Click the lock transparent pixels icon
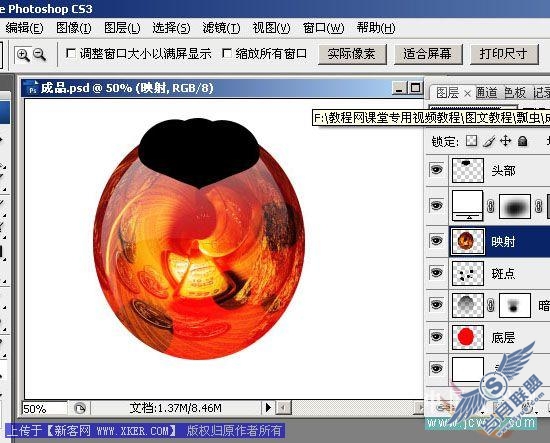The width and height of the screenshot is (550, 443). click(x=471, y=141)
